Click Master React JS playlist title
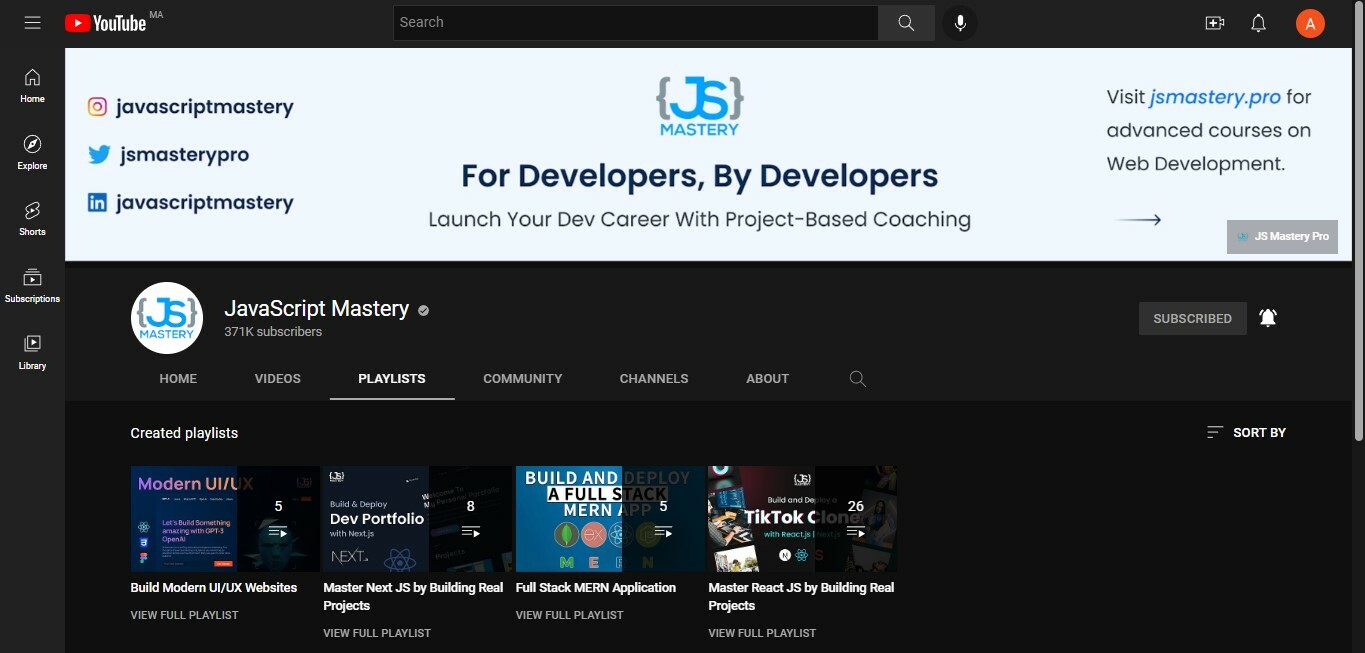Viewport: 1365px width, 653px height. coord(801,597)
